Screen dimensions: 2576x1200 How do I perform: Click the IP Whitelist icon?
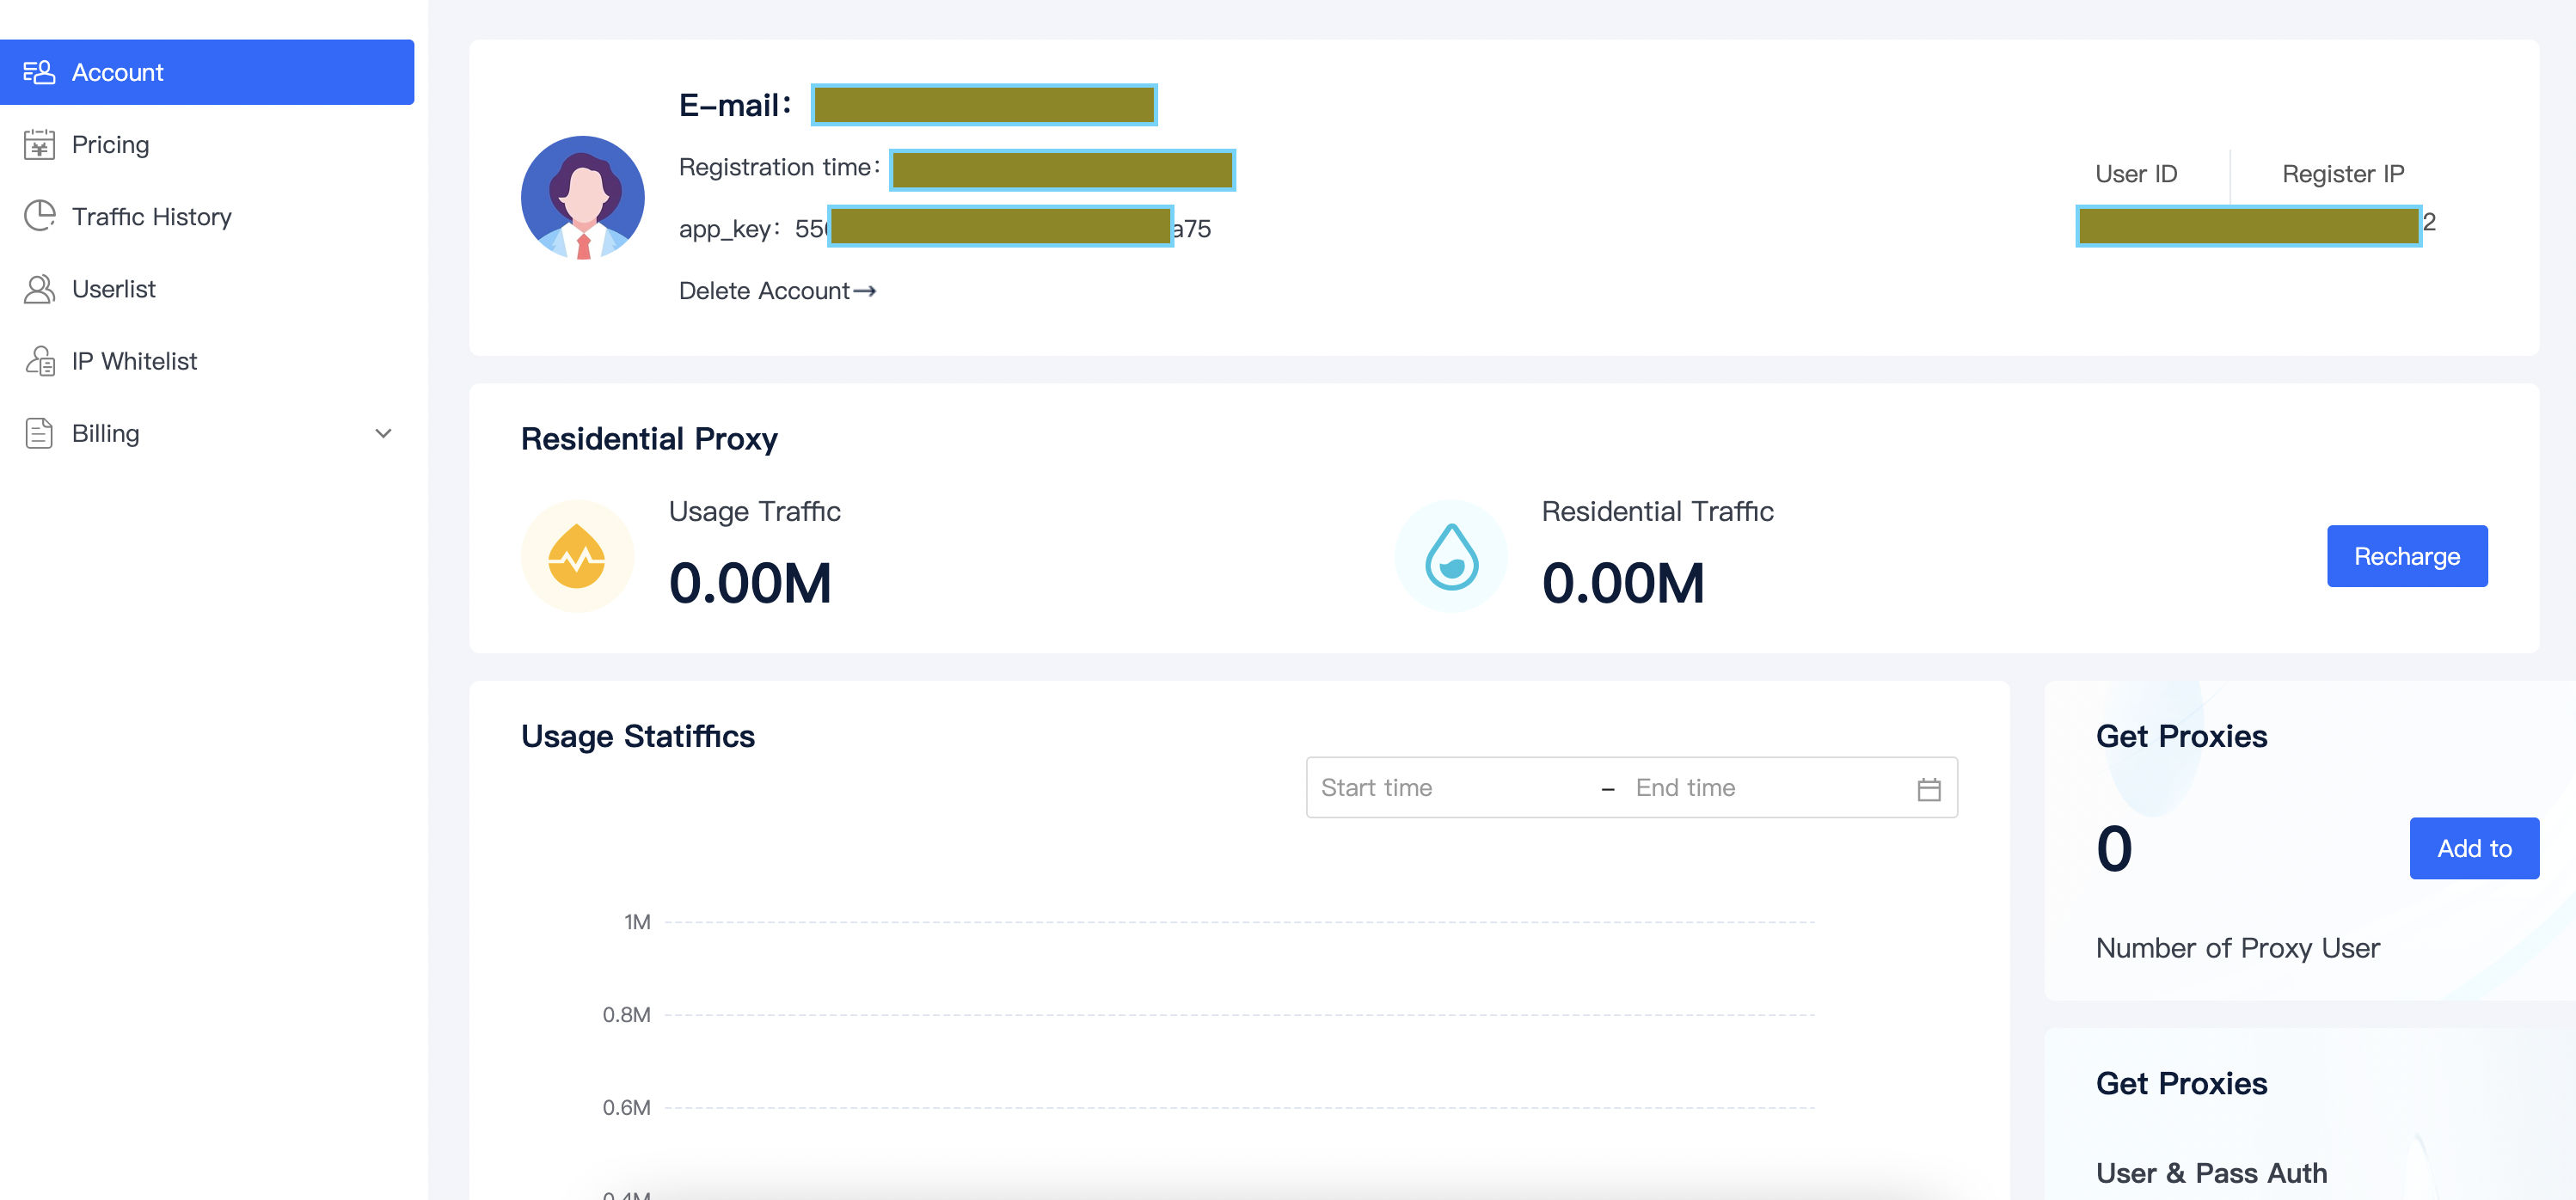(x=39, y=361)
